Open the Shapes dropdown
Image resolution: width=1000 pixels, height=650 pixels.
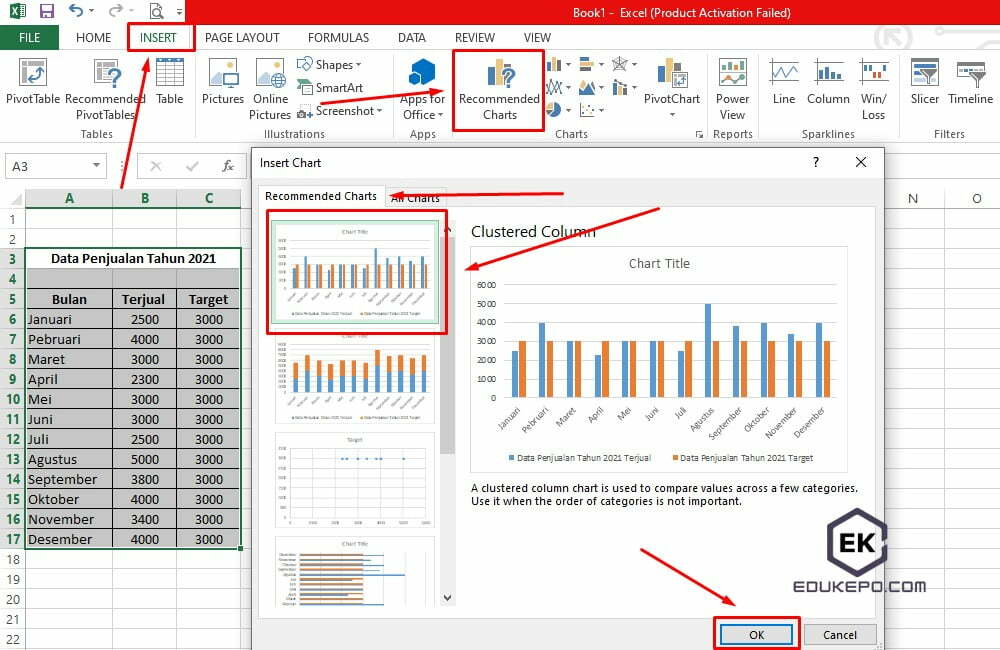333,64
